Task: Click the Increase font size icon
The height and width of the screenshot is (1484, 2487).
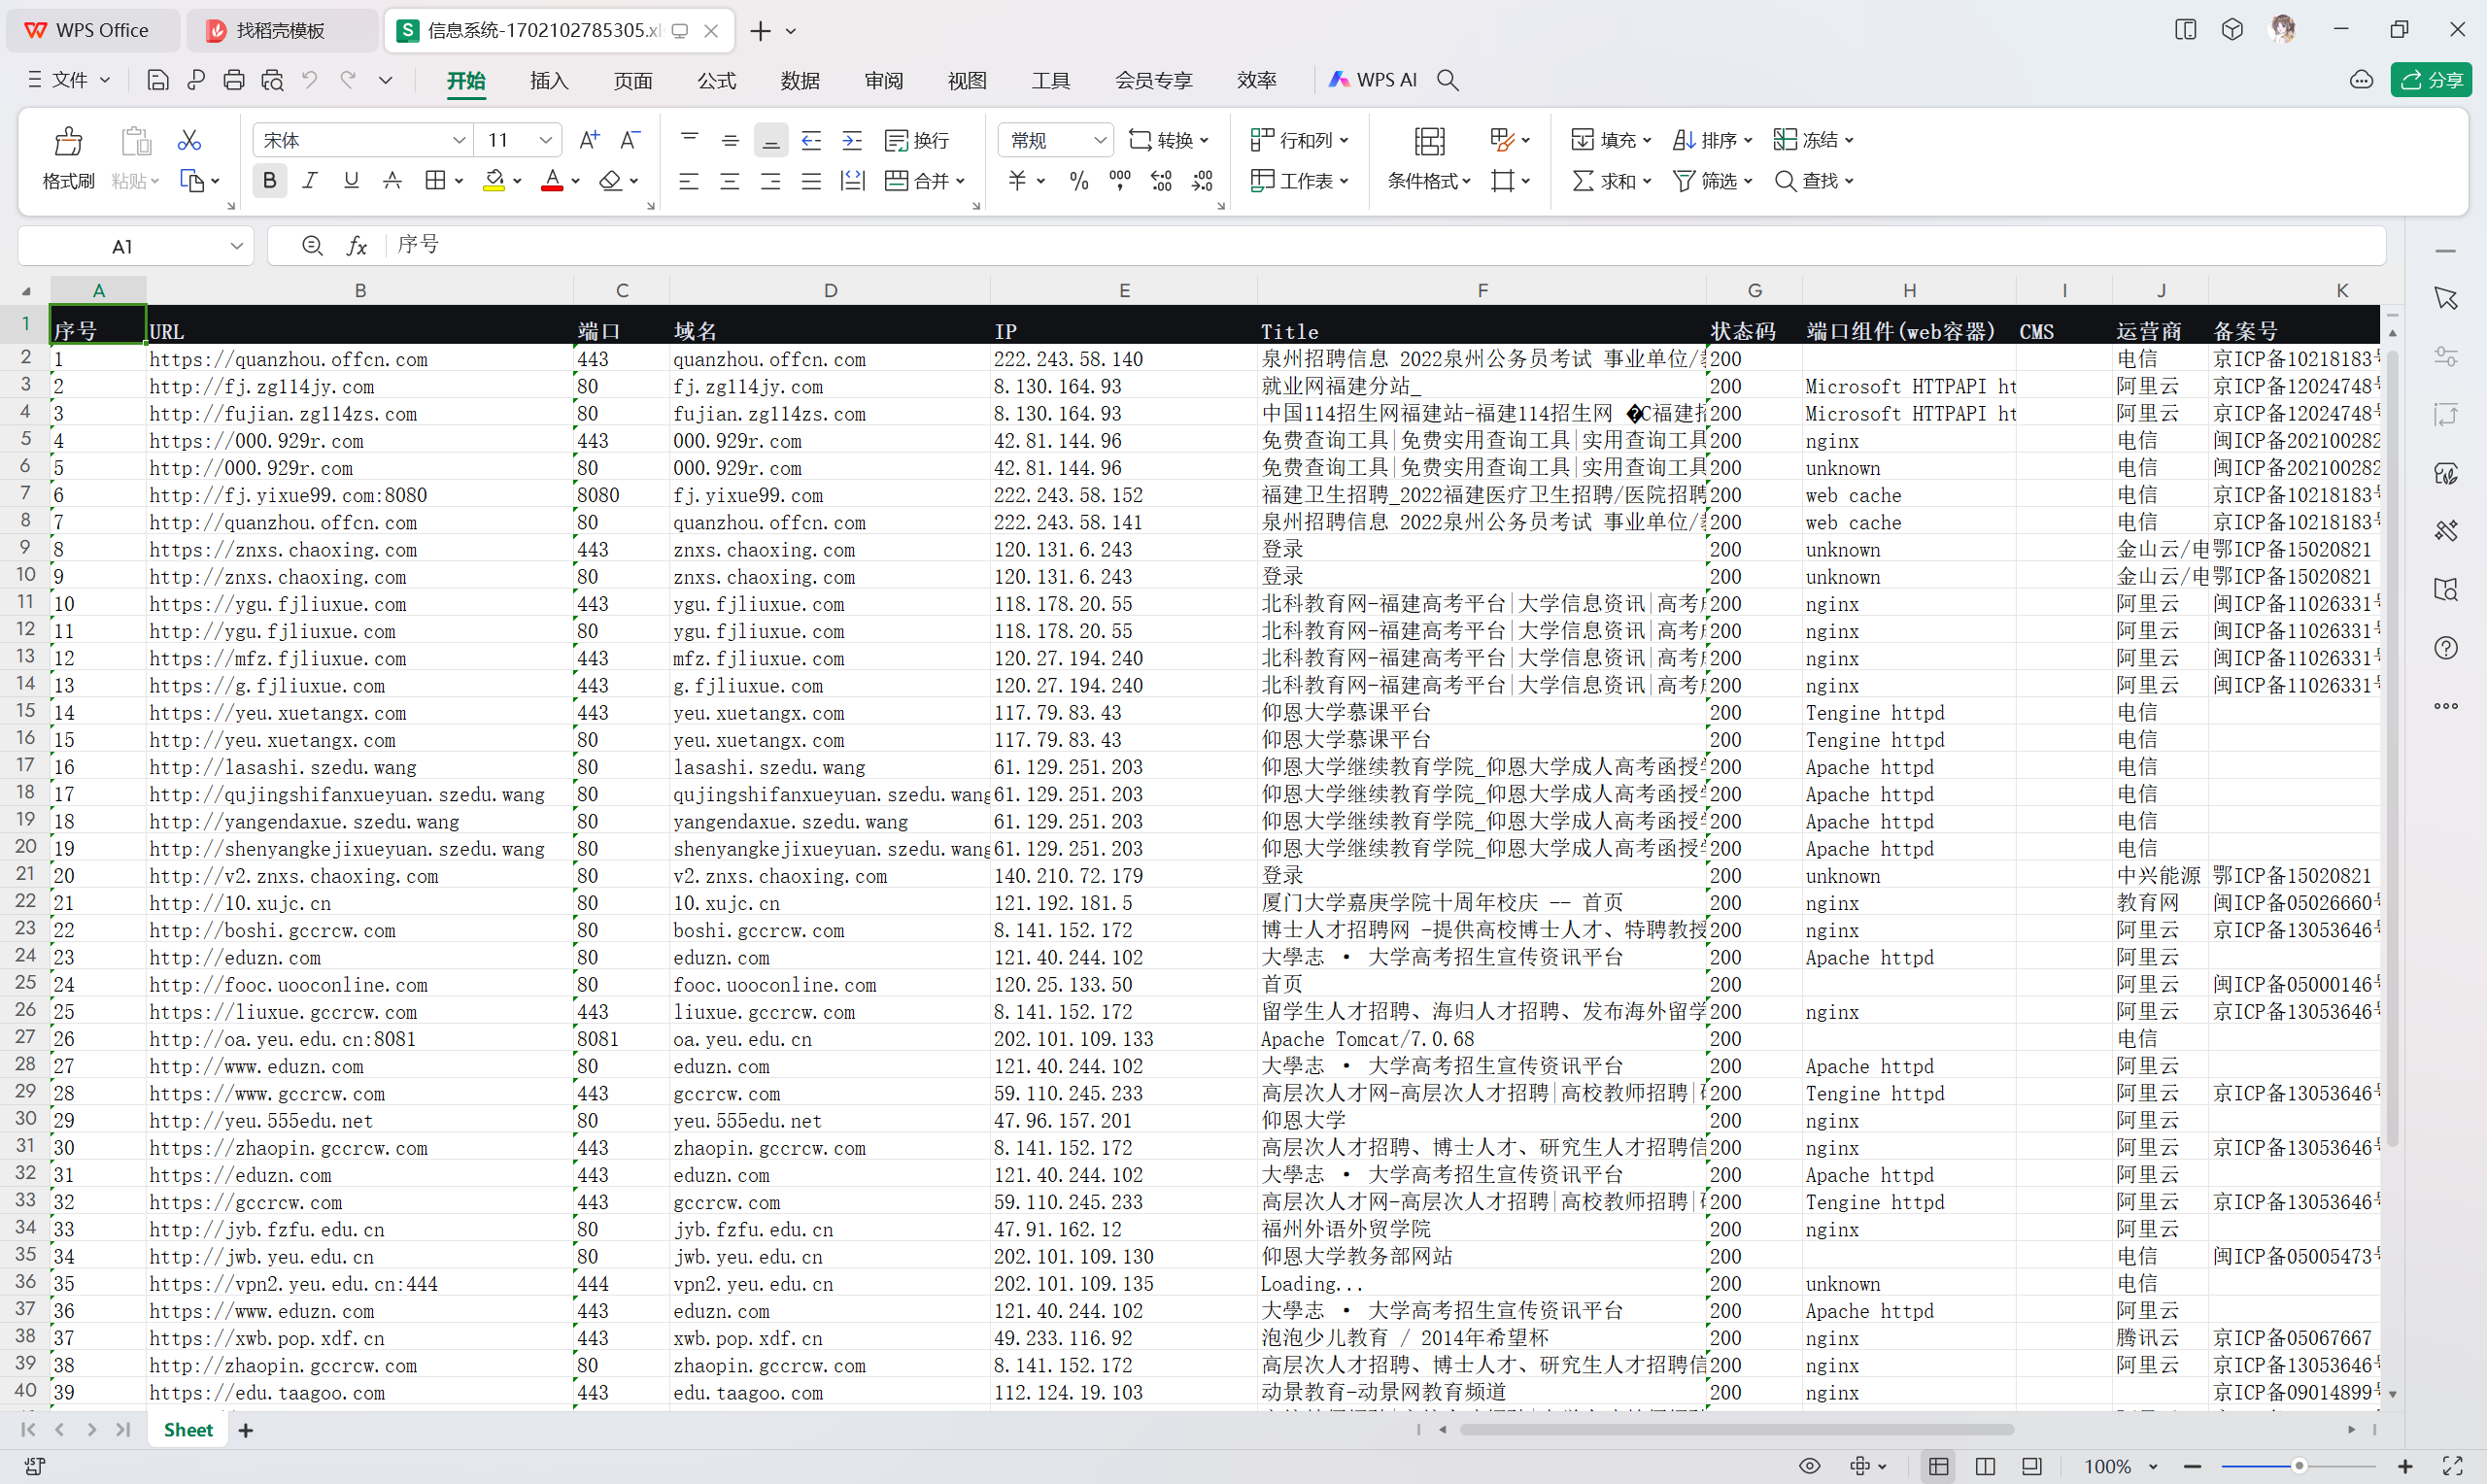Action: pos(590,140)
